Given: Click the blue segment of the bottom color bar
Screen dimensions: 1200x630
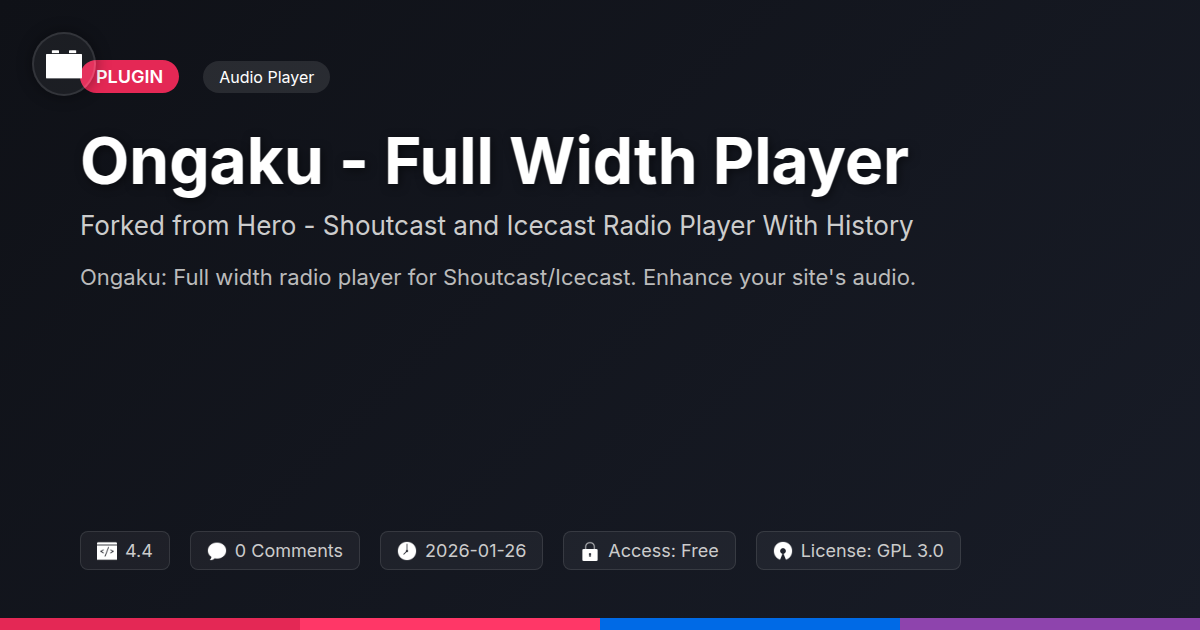Looking at the screenshot, I should click(x=750, y=624).
